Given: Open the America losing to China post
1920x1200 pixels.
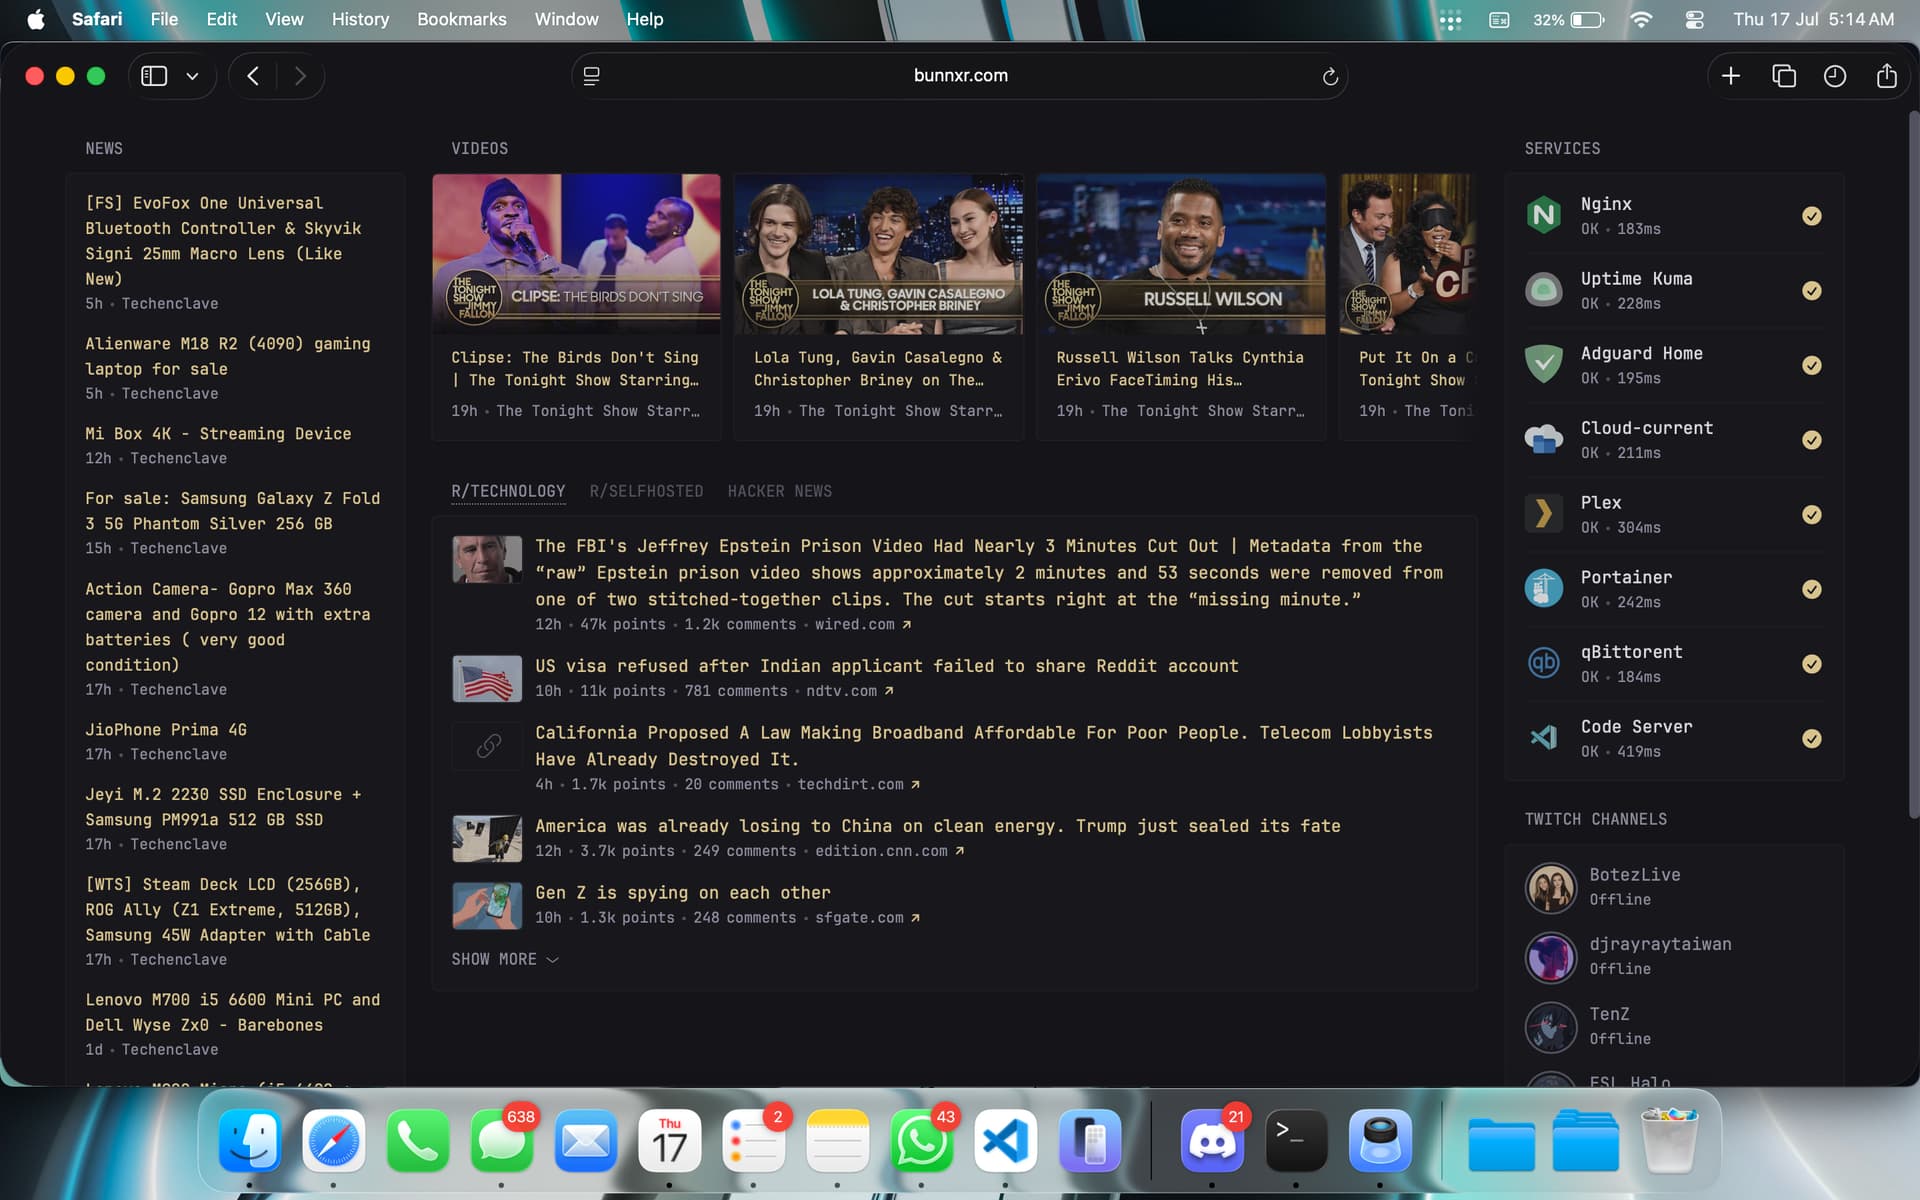Looking at the screenshot, I should 937,826.
